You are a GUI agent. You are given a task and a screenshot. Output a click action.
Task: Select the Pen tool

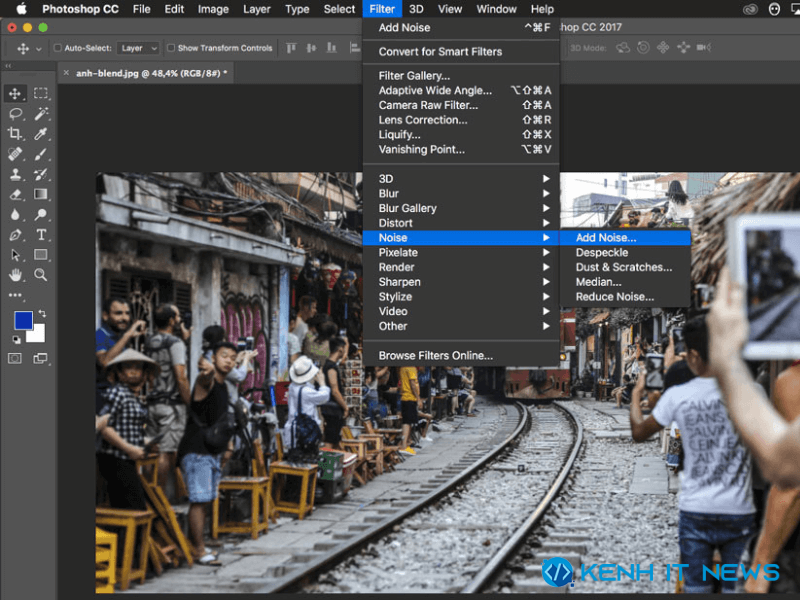[15, 235]
